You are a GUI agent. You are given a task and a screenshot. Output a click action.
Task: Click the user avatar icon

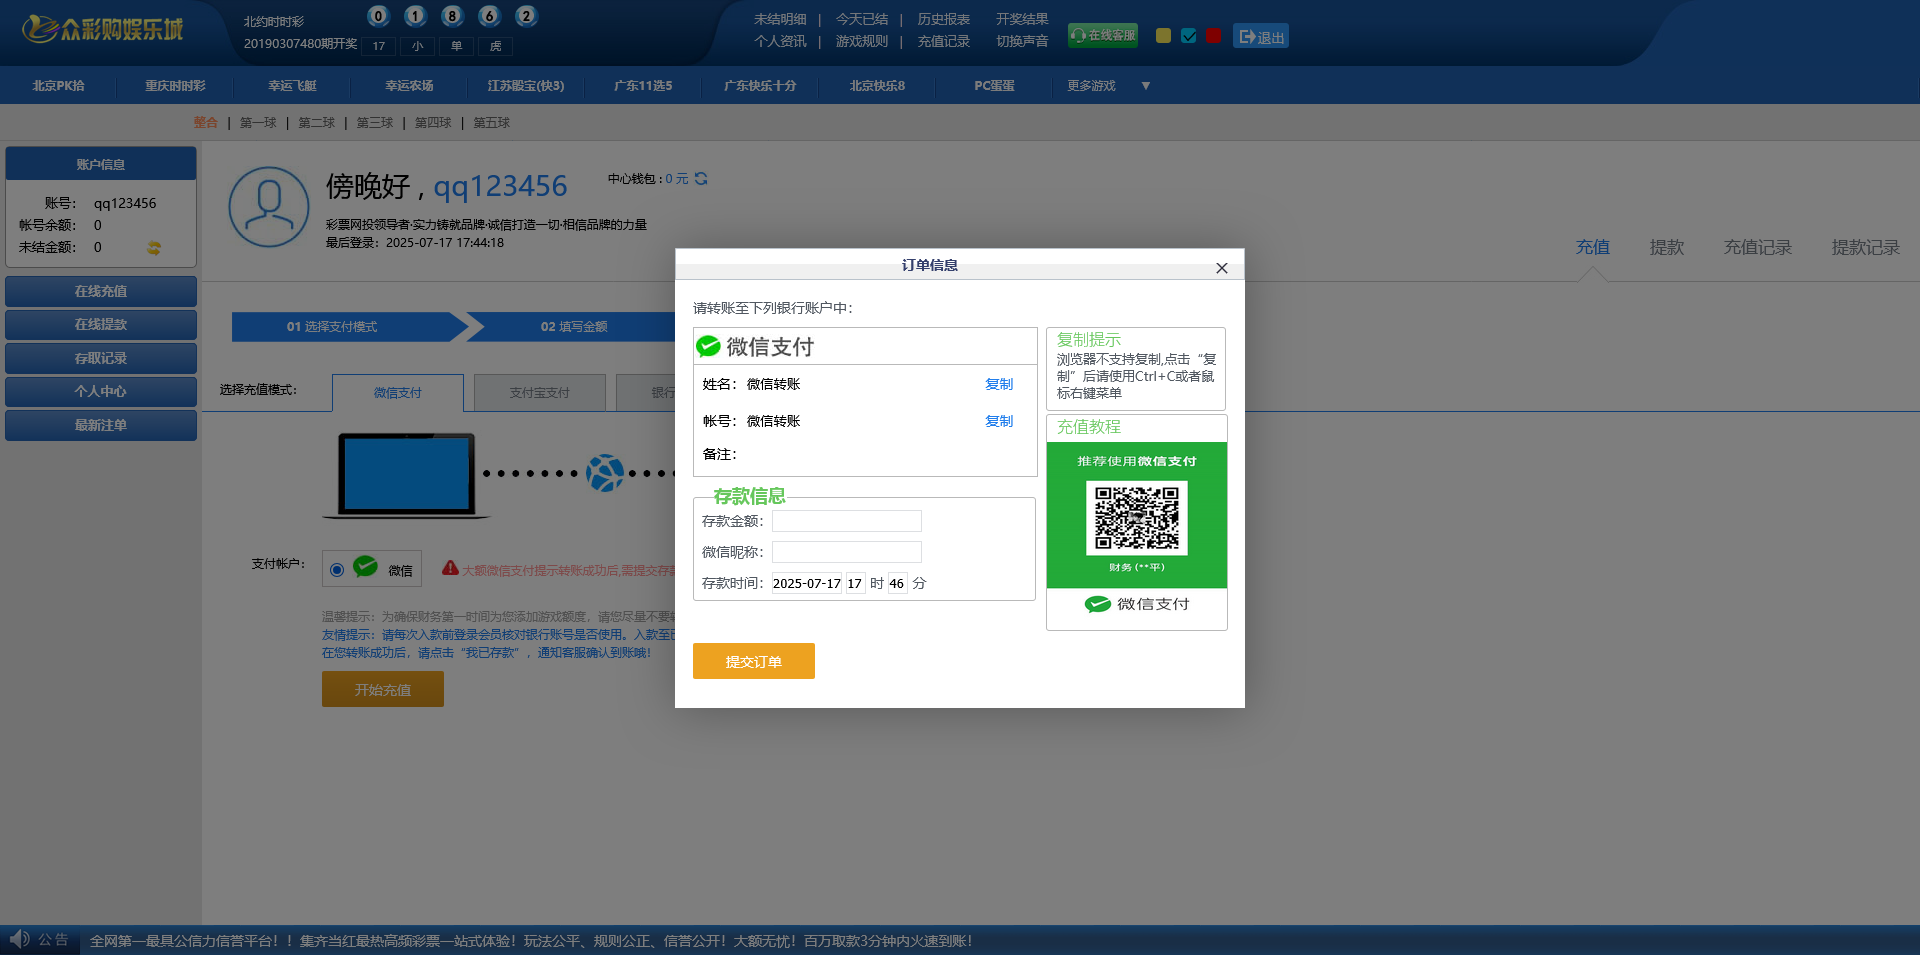[x=268, y=207]
